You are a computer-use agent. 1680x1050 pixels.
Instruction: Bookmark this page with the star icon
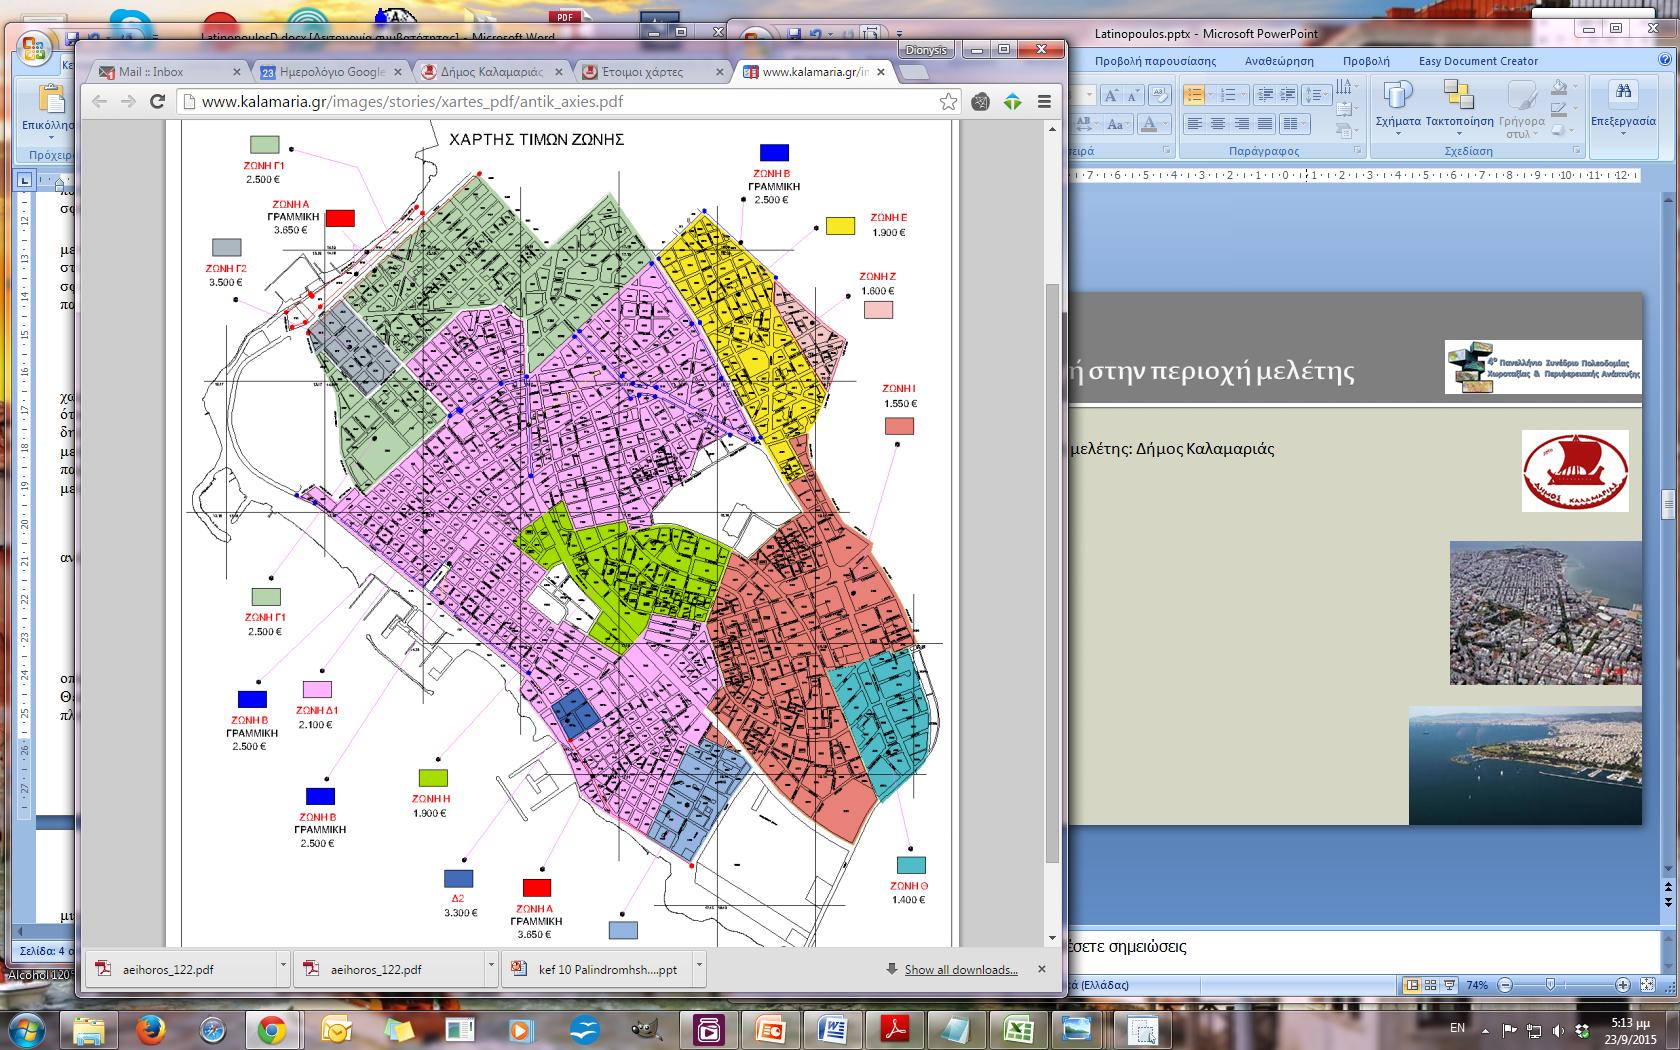click(x=948, y=101)
